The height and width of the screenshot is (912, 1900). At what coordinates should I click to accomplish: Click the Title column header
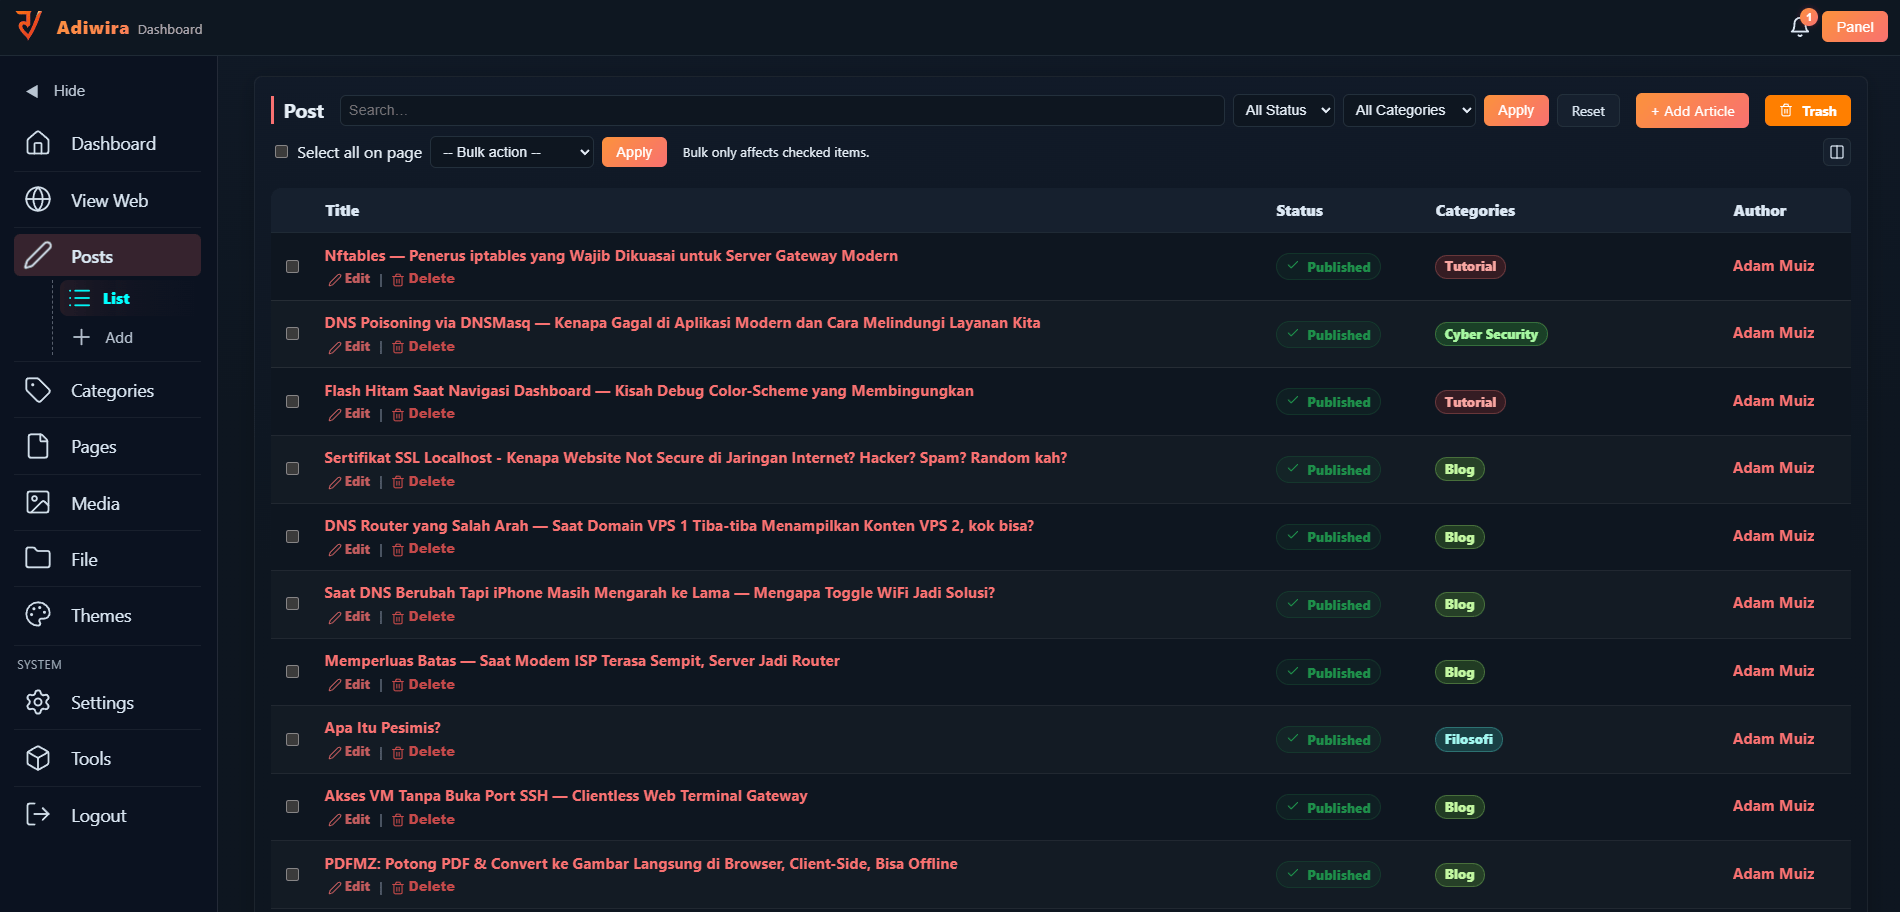click(x=342, y=210)
